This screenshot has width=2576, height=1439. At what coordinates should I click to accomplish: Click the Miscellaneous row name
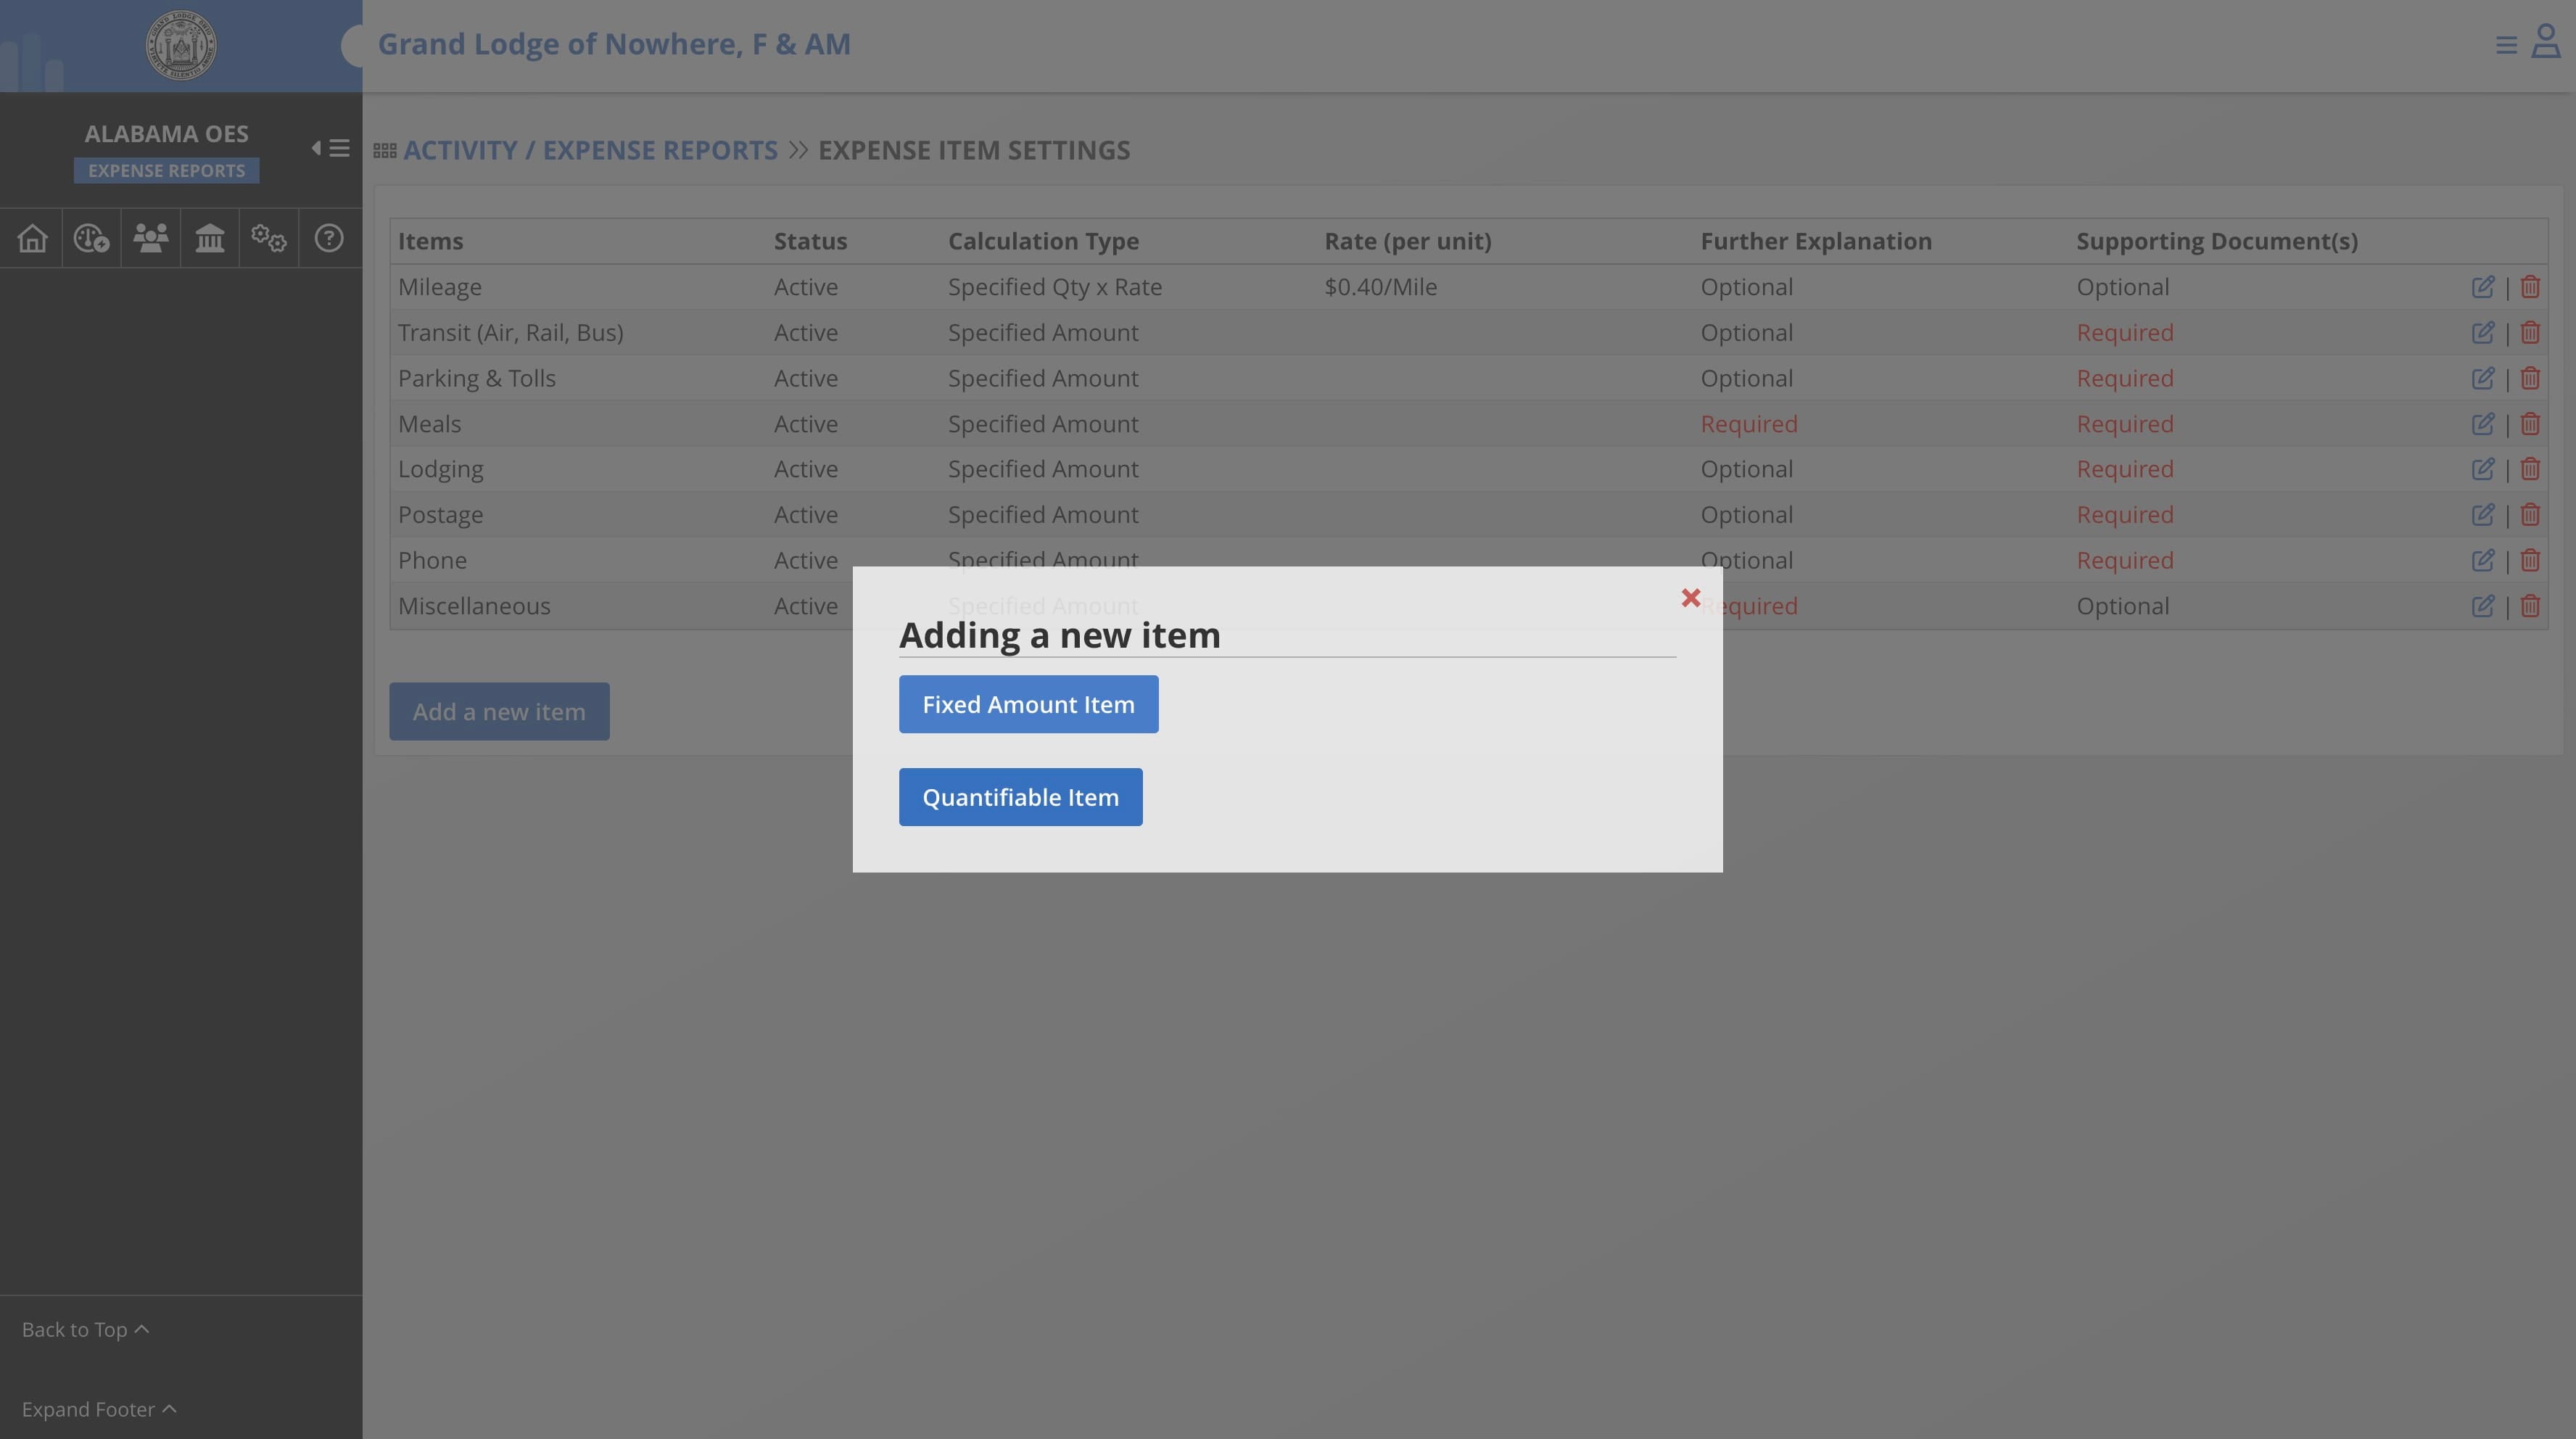(x=474, y=606)
